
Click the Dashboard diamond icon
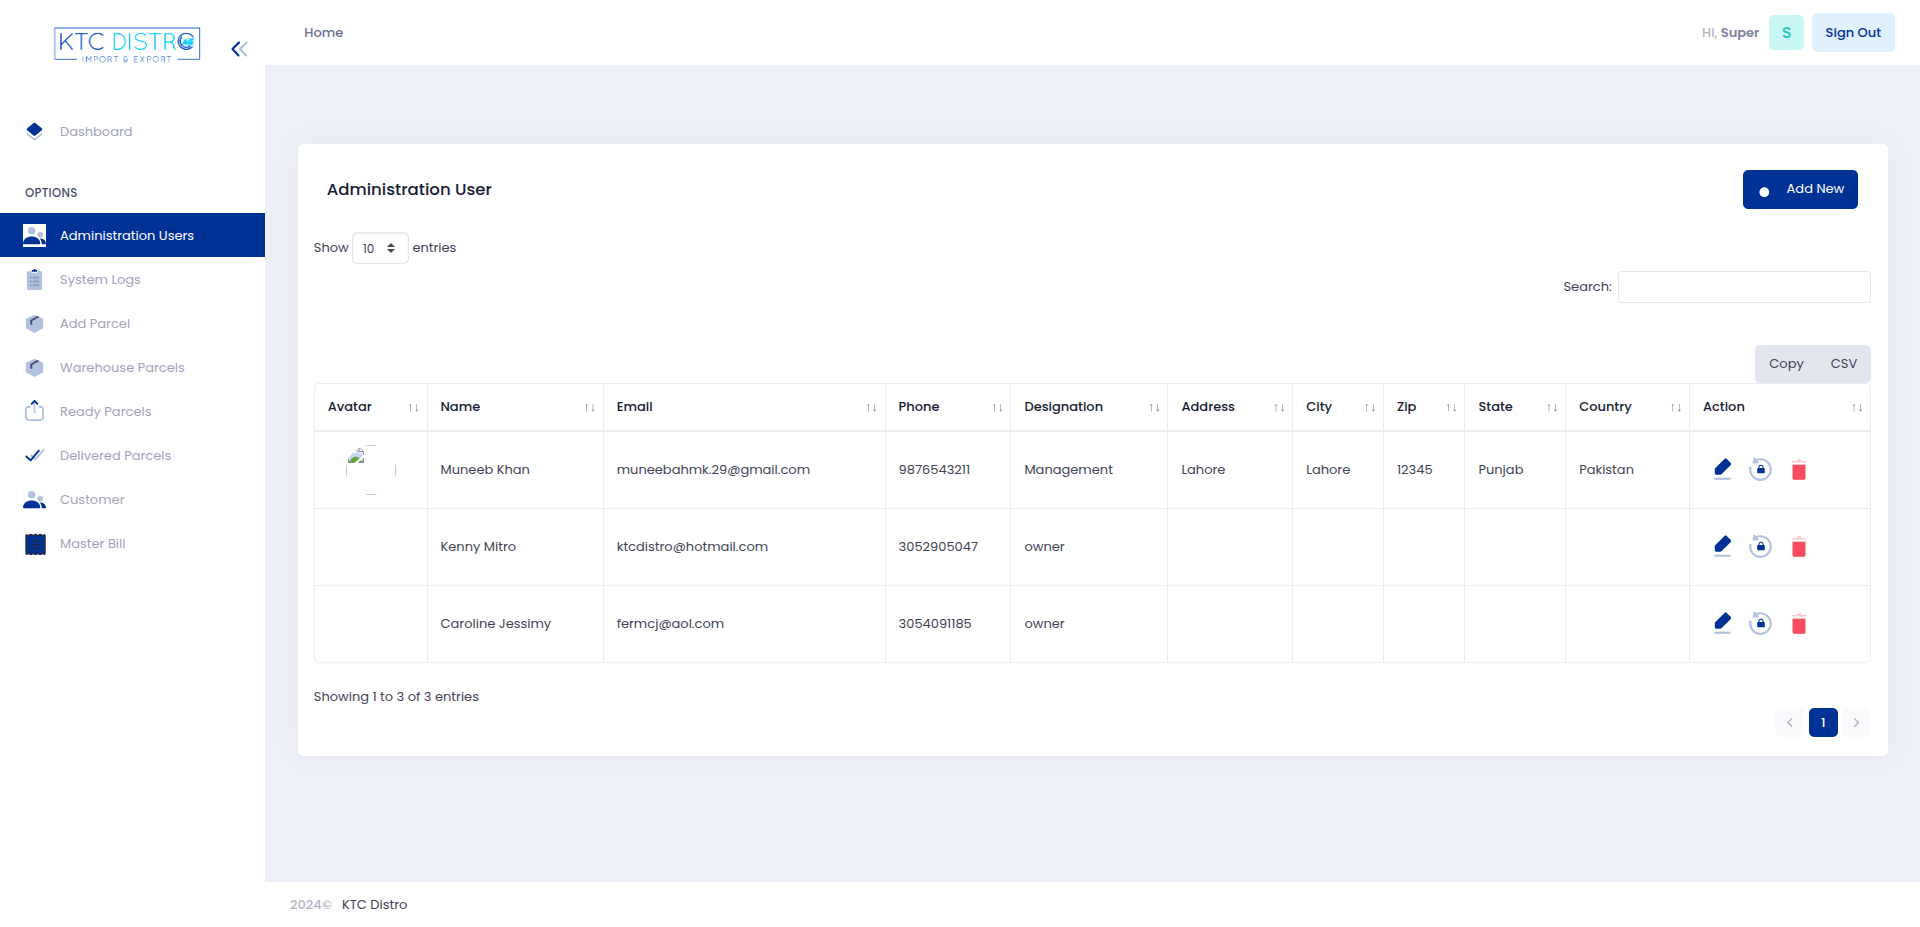pos(34,130)
